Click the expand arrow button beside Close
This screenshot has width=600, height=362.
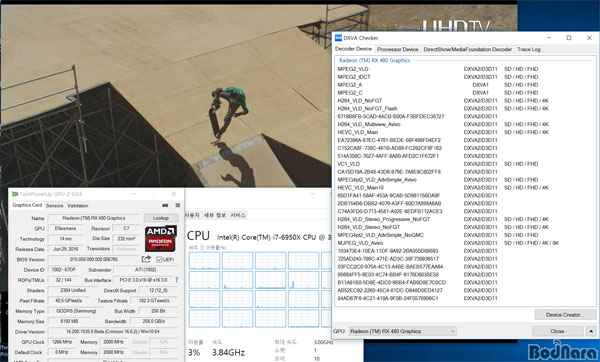[591, 331]
